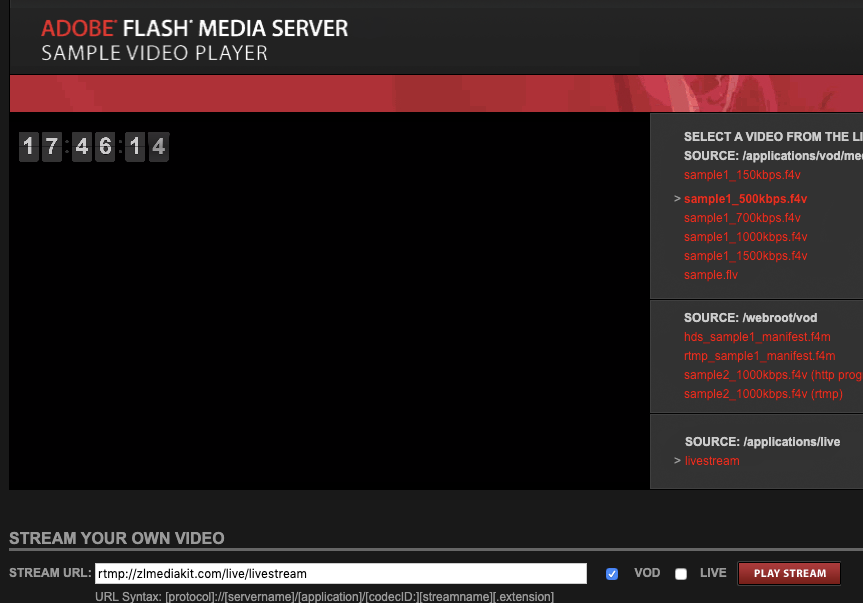Play the sample.flv file
This screenshot has width=863, height=603.
click(x=710, y=274)
